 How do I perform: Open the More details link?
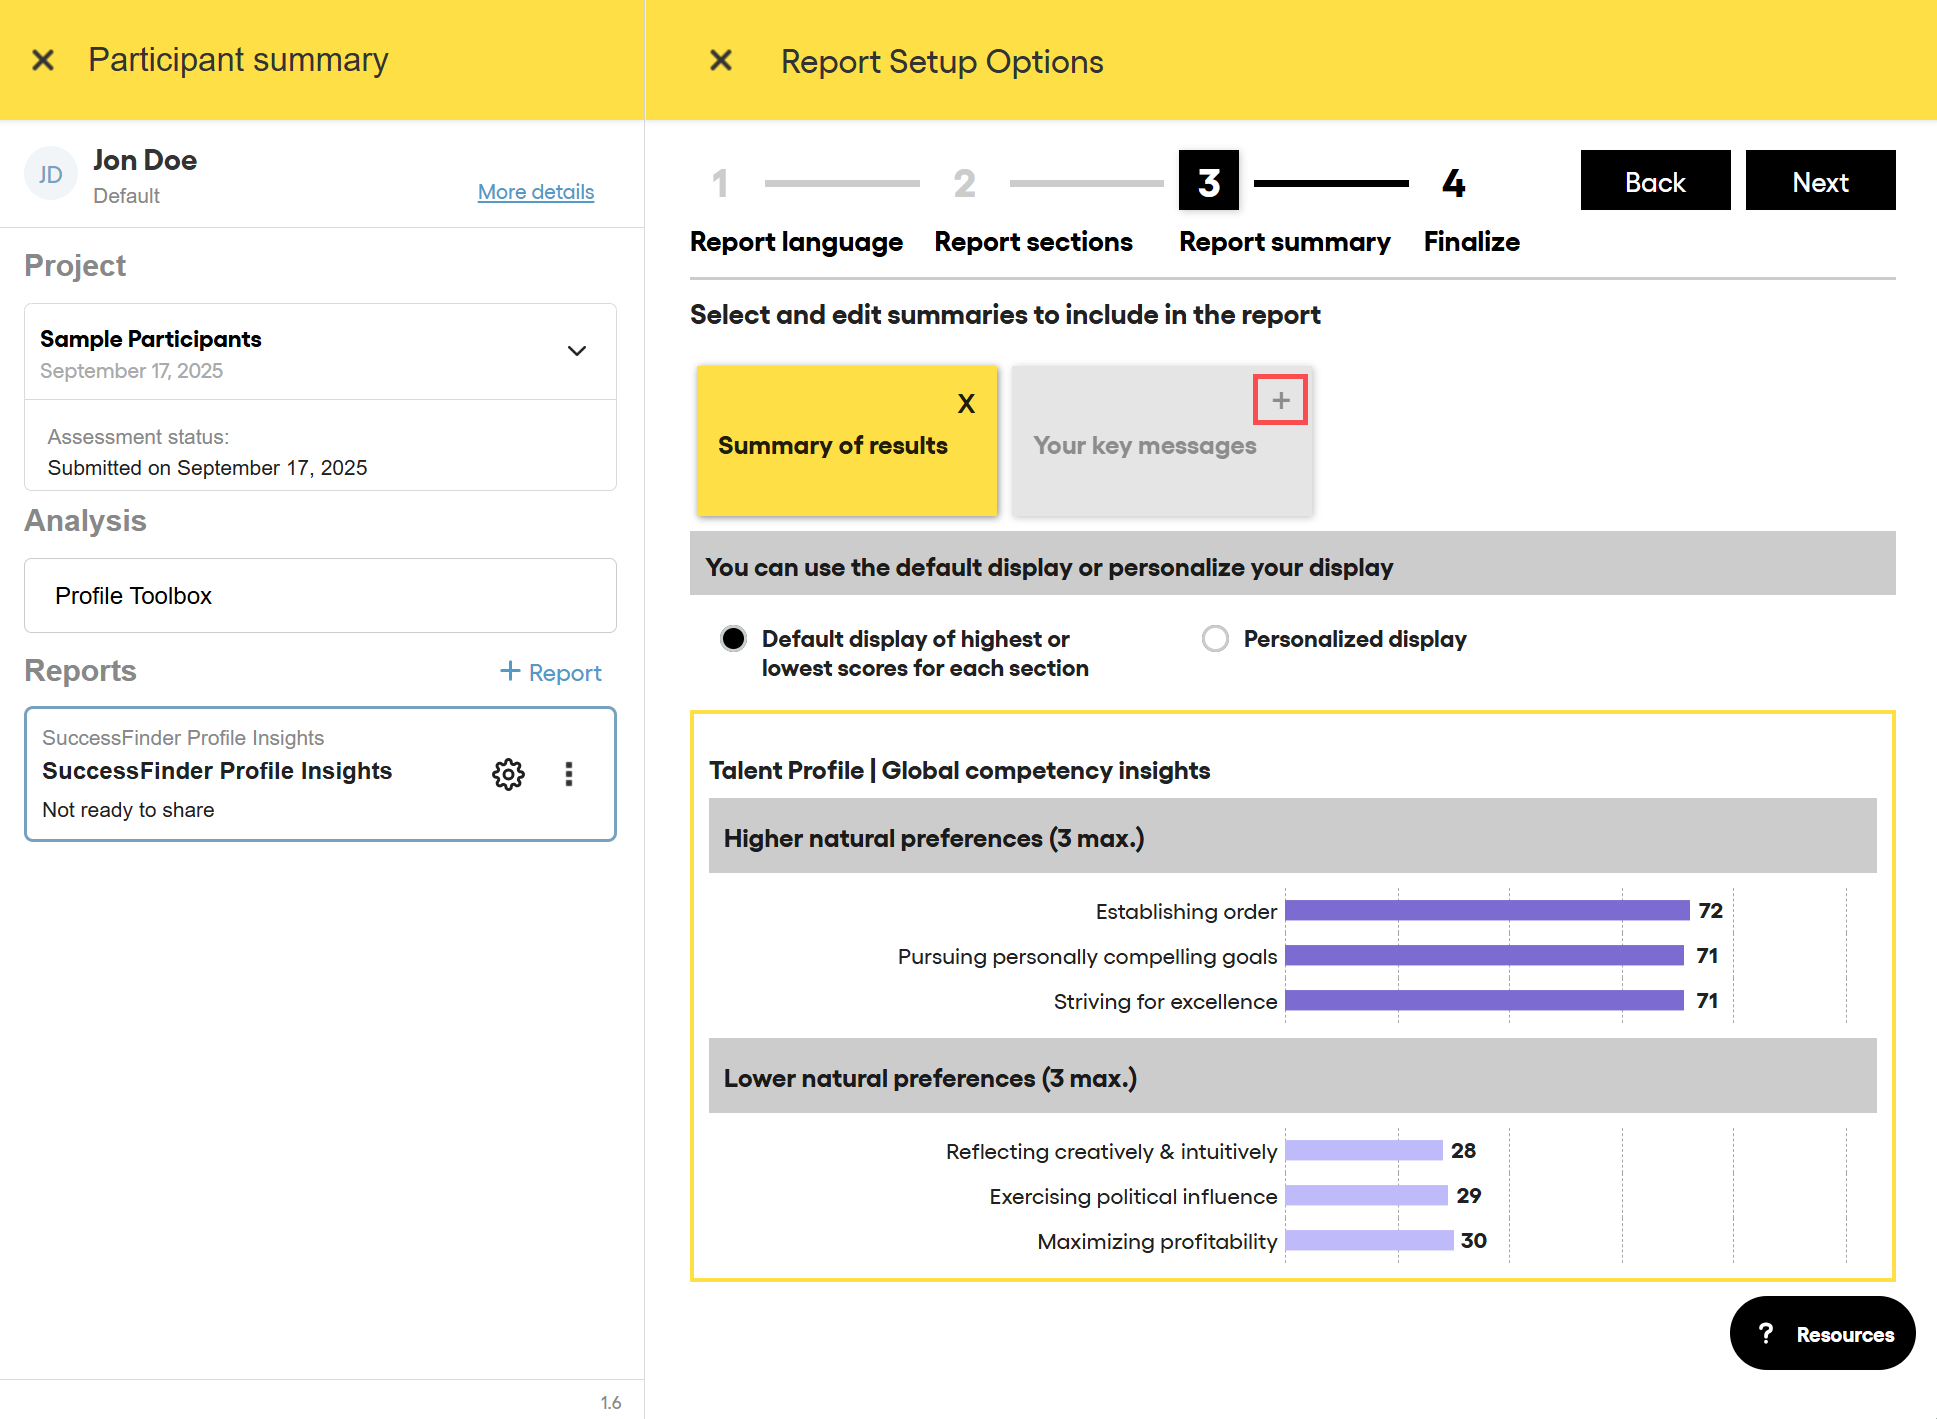click(x=536, y=192)
